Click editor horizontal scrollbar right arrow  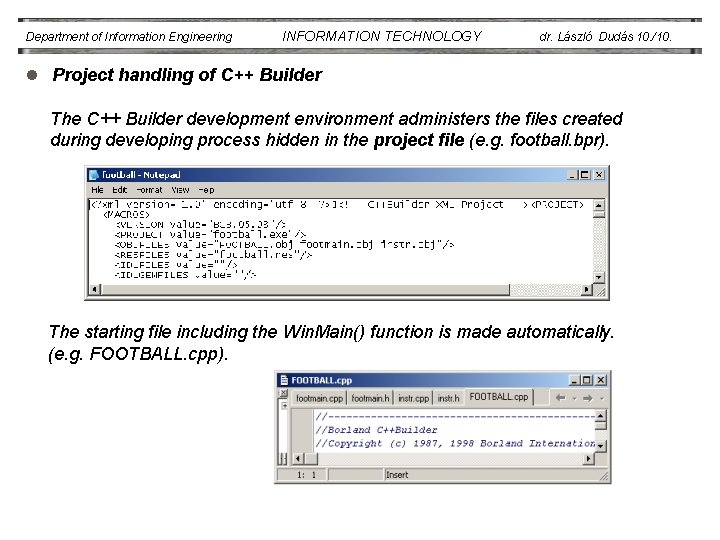click(589, 458)
